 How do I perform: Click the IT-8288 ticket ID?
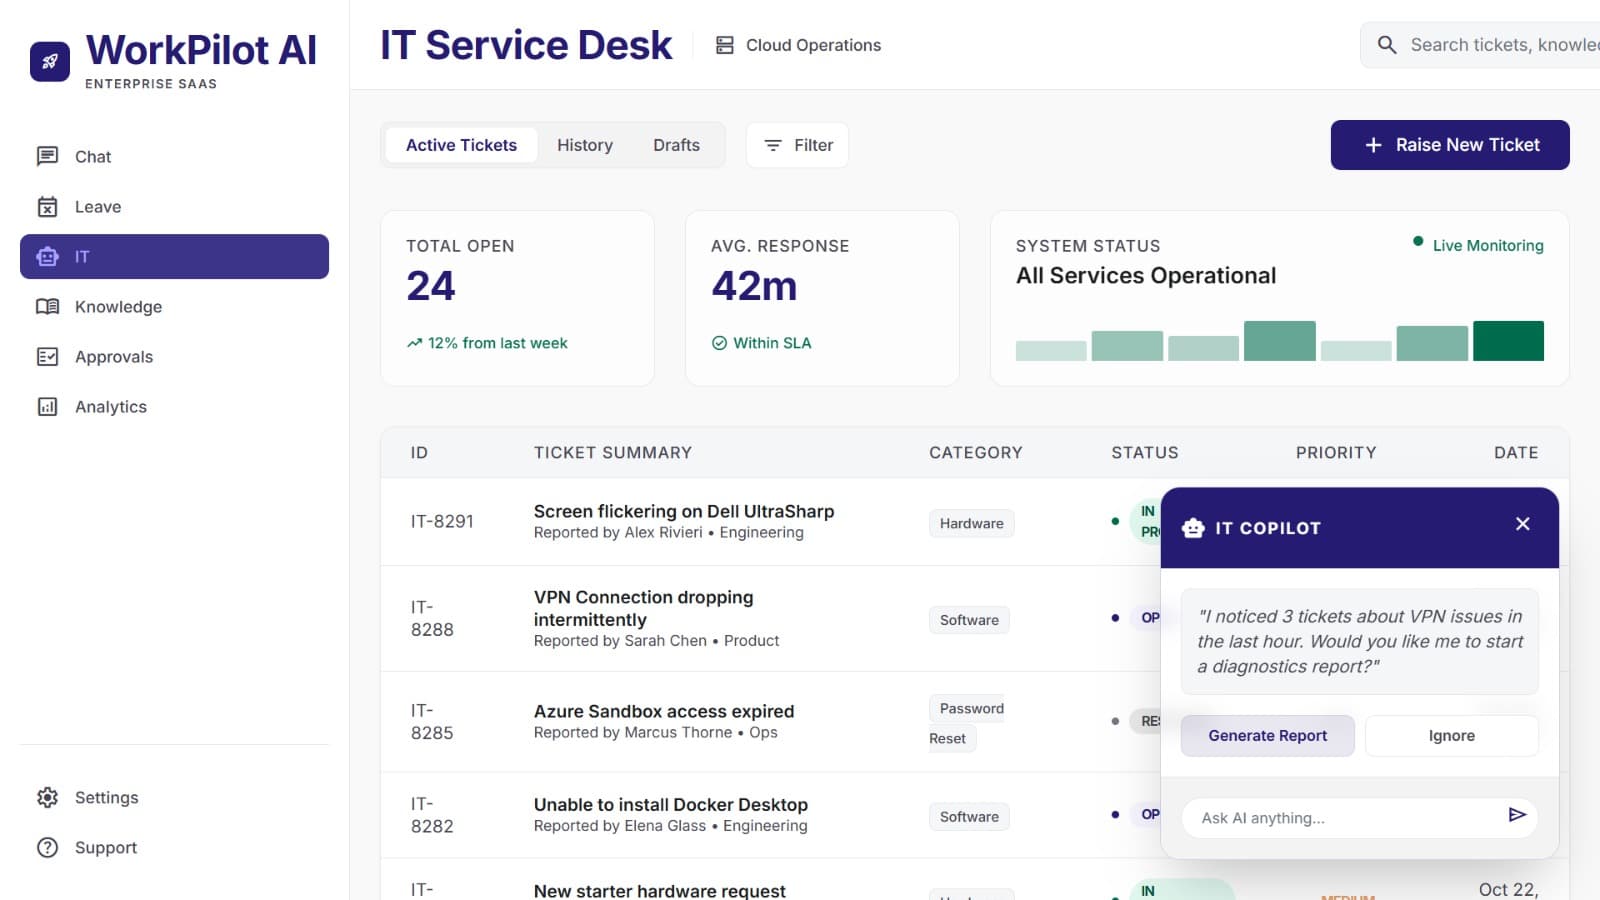pyautogui.click(x=432, y=618)
